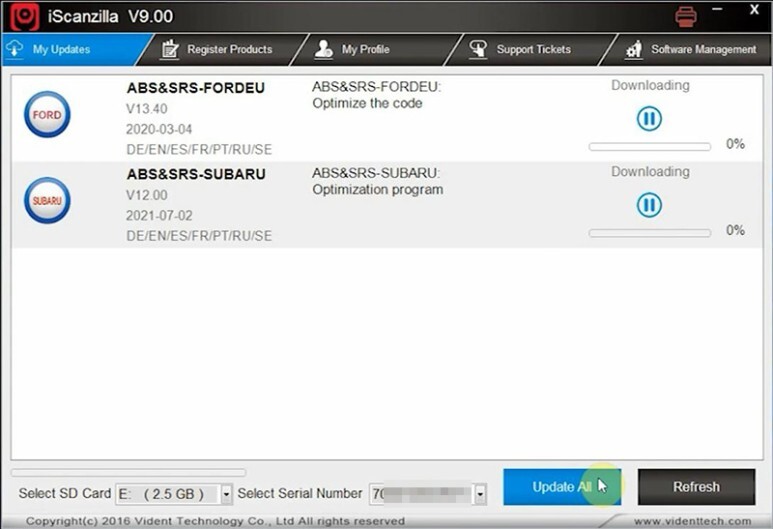Switch to Register Products tab
773x529 pixels.
[x=222, y=49]
